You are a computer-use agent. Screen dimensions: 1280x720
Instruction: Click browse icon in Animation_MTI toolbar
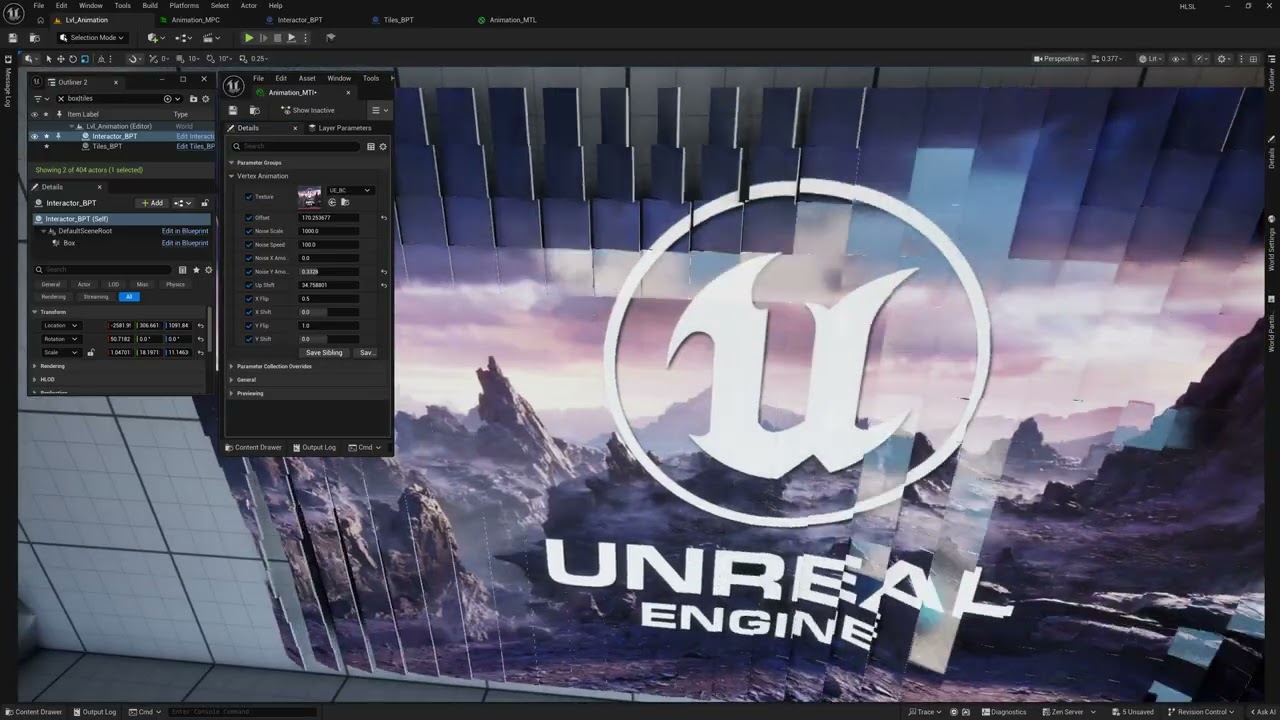(254, 110)
